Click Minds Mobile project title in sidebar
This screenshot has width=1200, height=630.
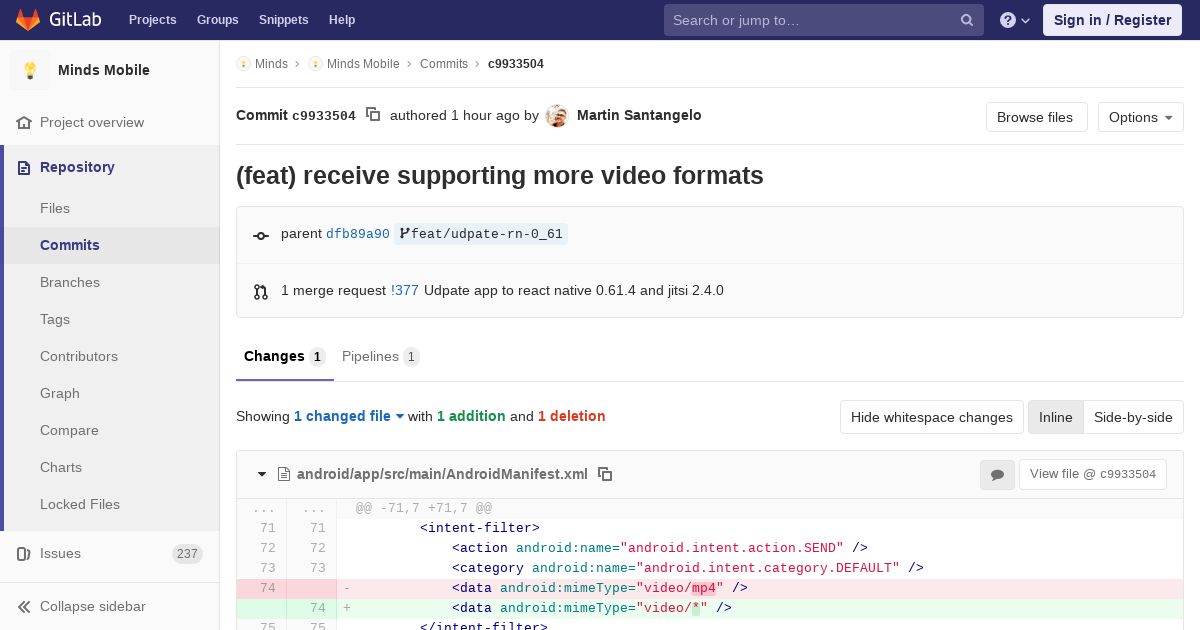tap(104, 70)
